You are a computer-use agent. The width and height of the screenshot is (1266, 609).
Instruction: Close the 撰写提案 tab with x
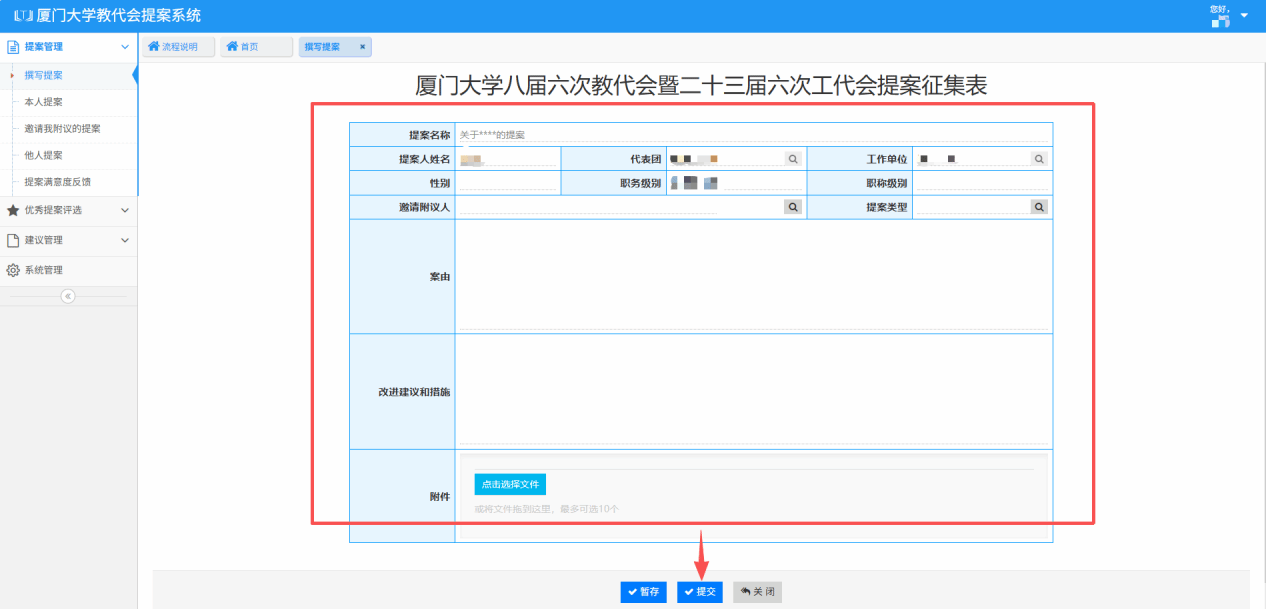coord(362,47)
